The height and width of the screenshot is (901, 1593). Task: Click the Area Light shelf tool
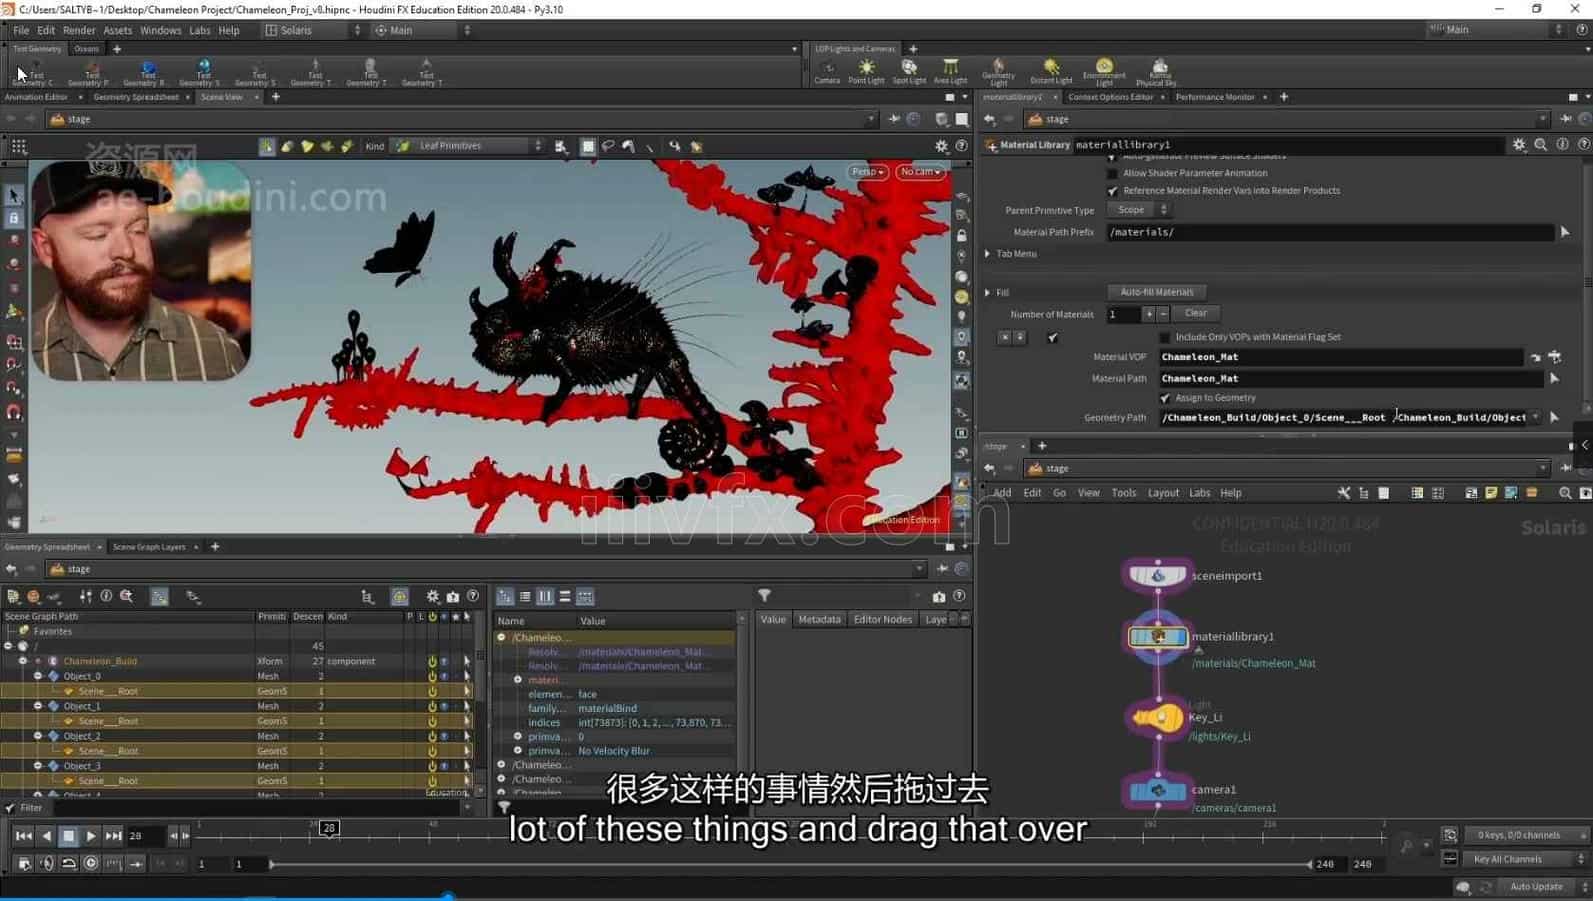click(950, 72)
